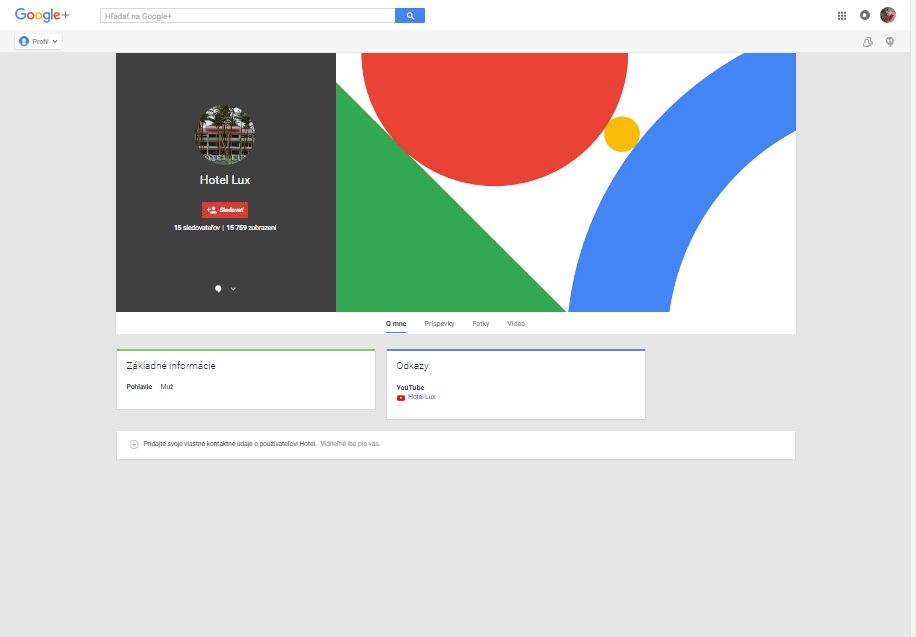Click the plus circle to add contact info

coord(134,444)
